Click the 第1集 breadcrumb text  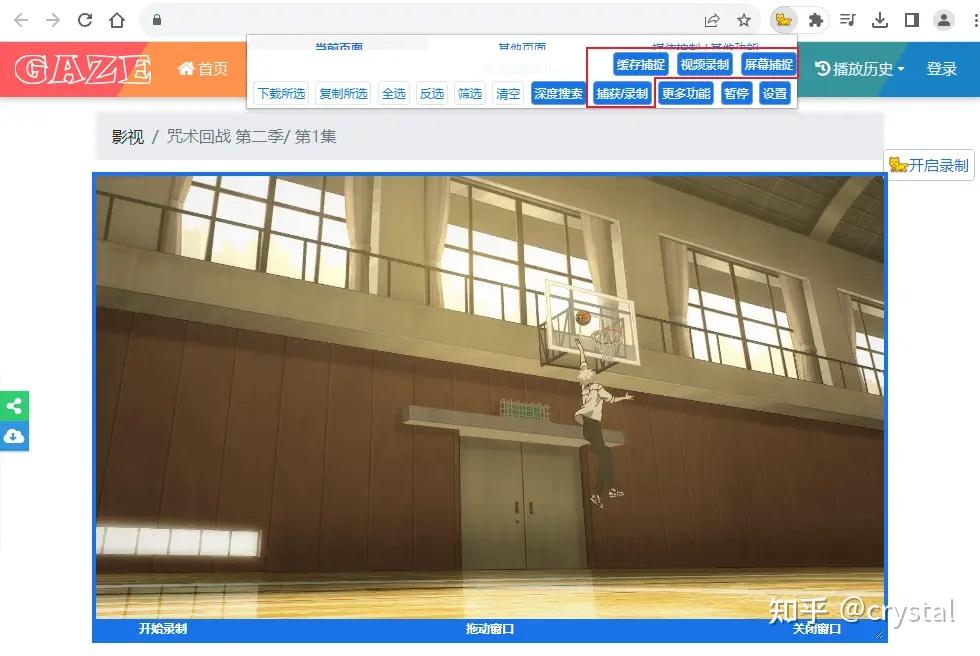(316, 136)
